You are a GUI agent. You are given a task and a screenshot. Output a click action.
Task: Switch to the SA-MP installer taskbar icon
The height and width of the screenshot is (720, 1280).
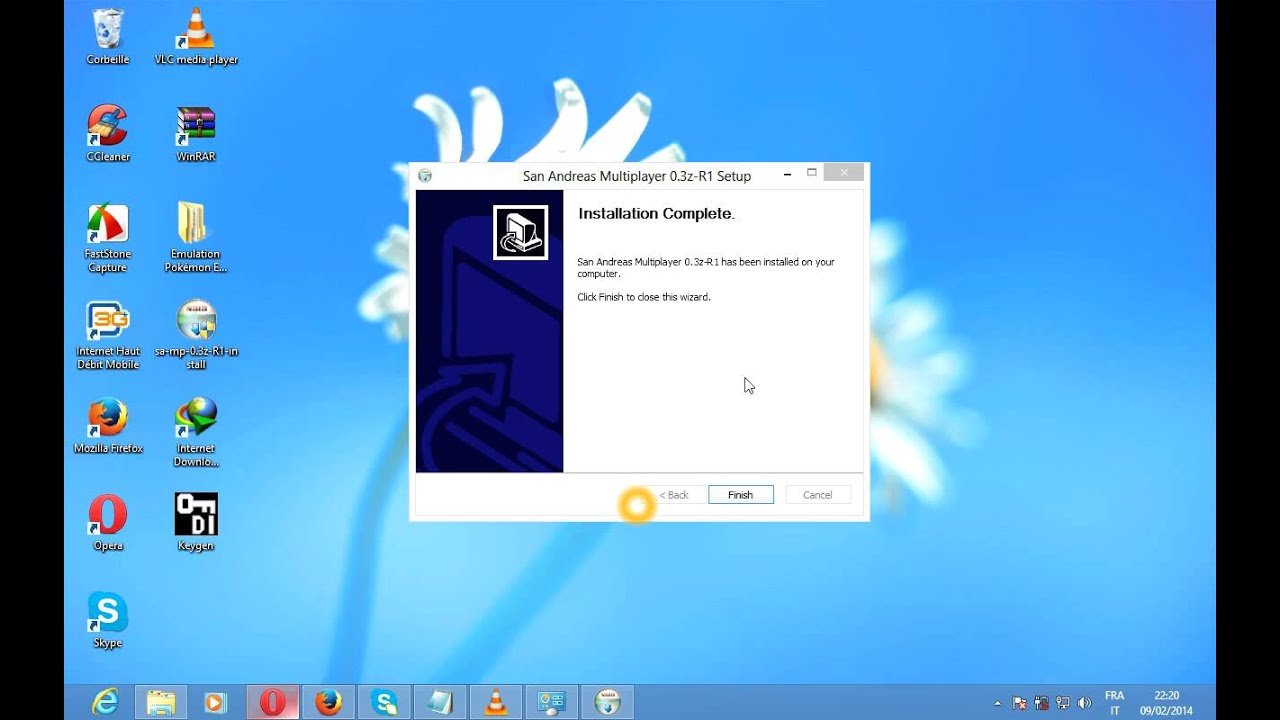(x=608, y=702)
